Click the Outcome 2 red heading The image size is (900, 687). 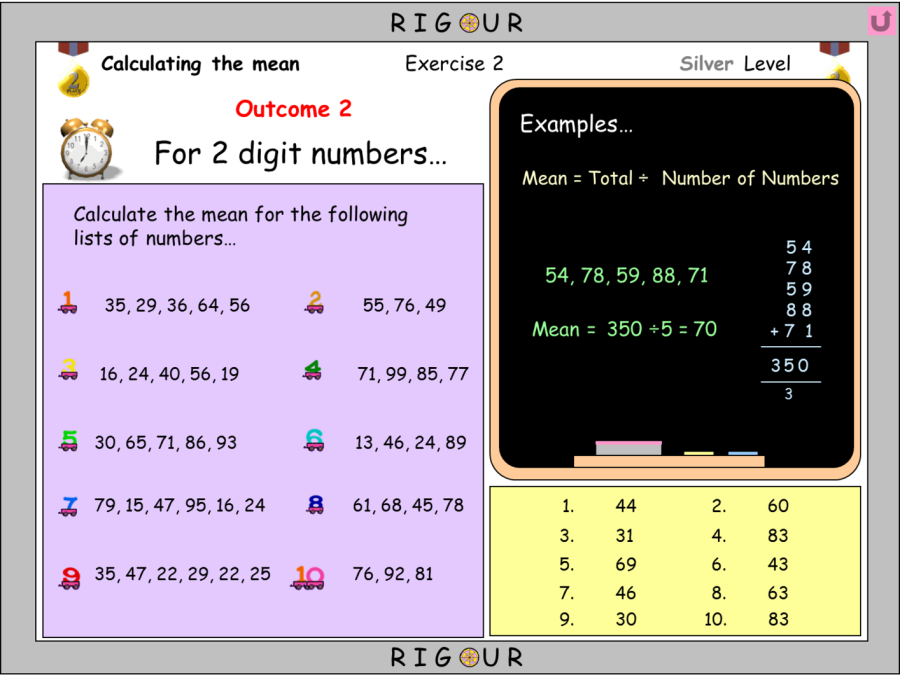click(x=293, y=109)
